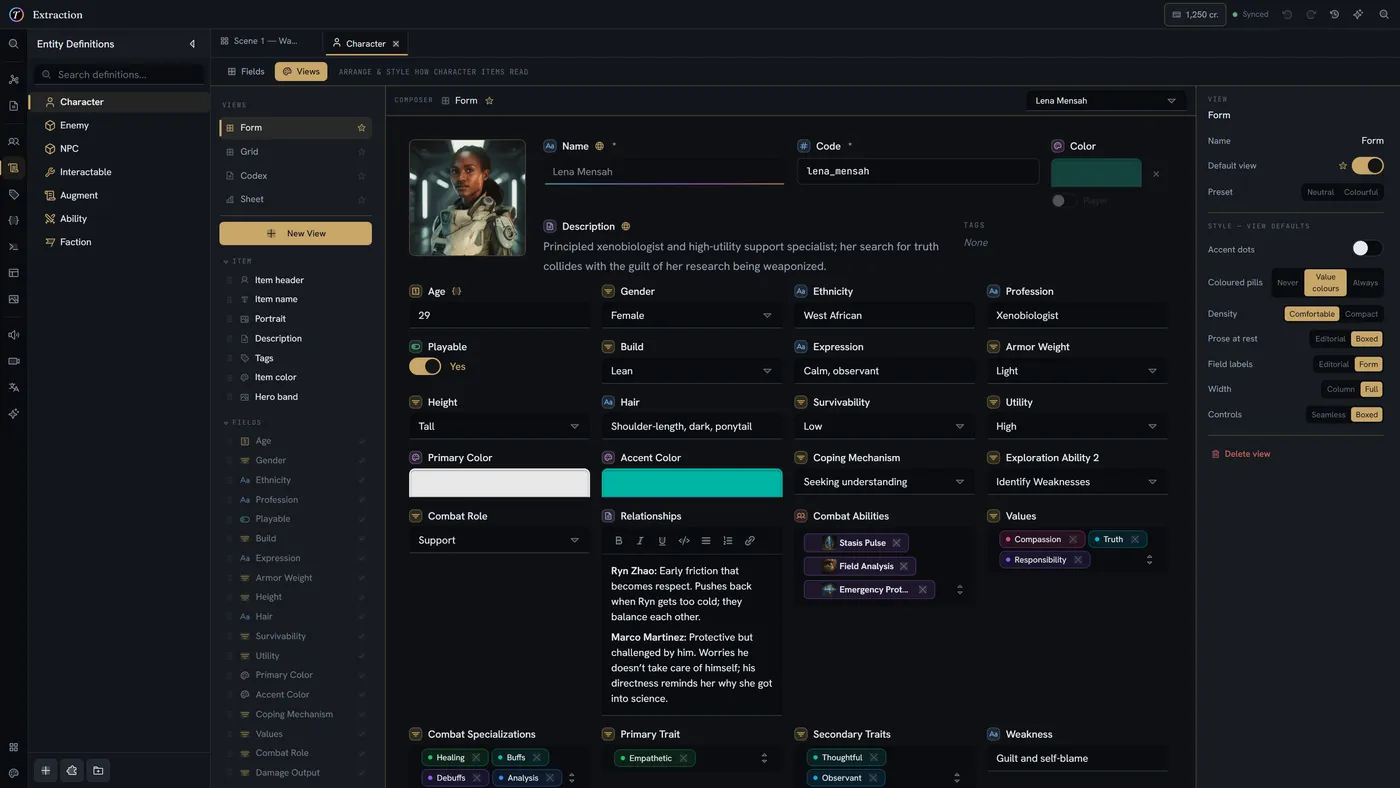Click the Accent Color teal swatch

point(692,483)
